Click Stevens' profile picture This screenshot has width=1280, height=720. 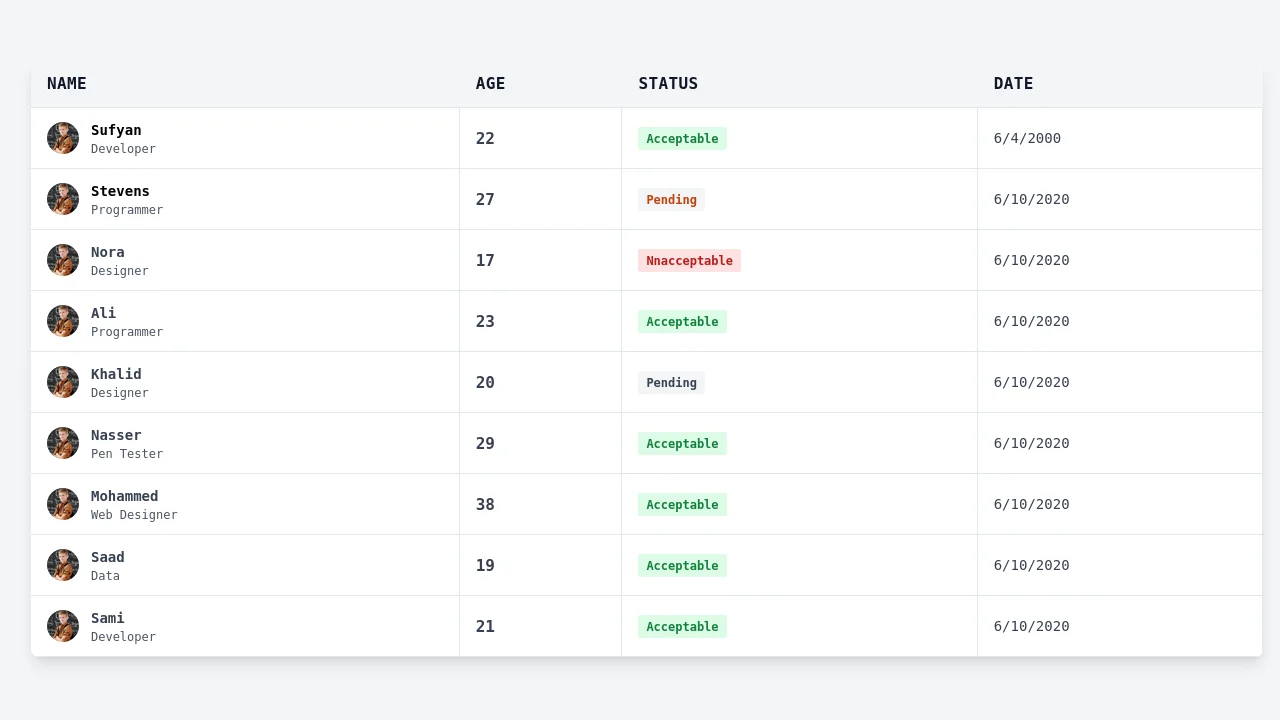click(63, 199)
